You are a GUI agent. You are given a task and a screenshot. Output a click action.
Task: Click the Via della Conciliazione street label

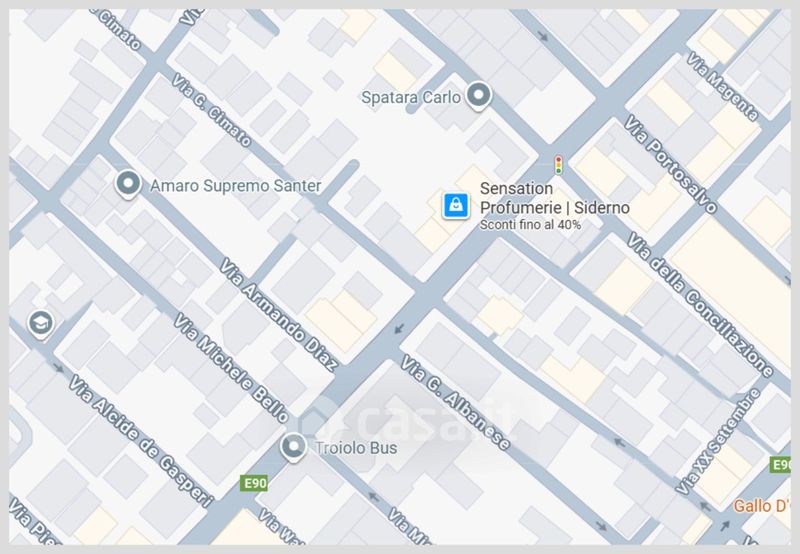pyautogui.click(x=700, y=305)
